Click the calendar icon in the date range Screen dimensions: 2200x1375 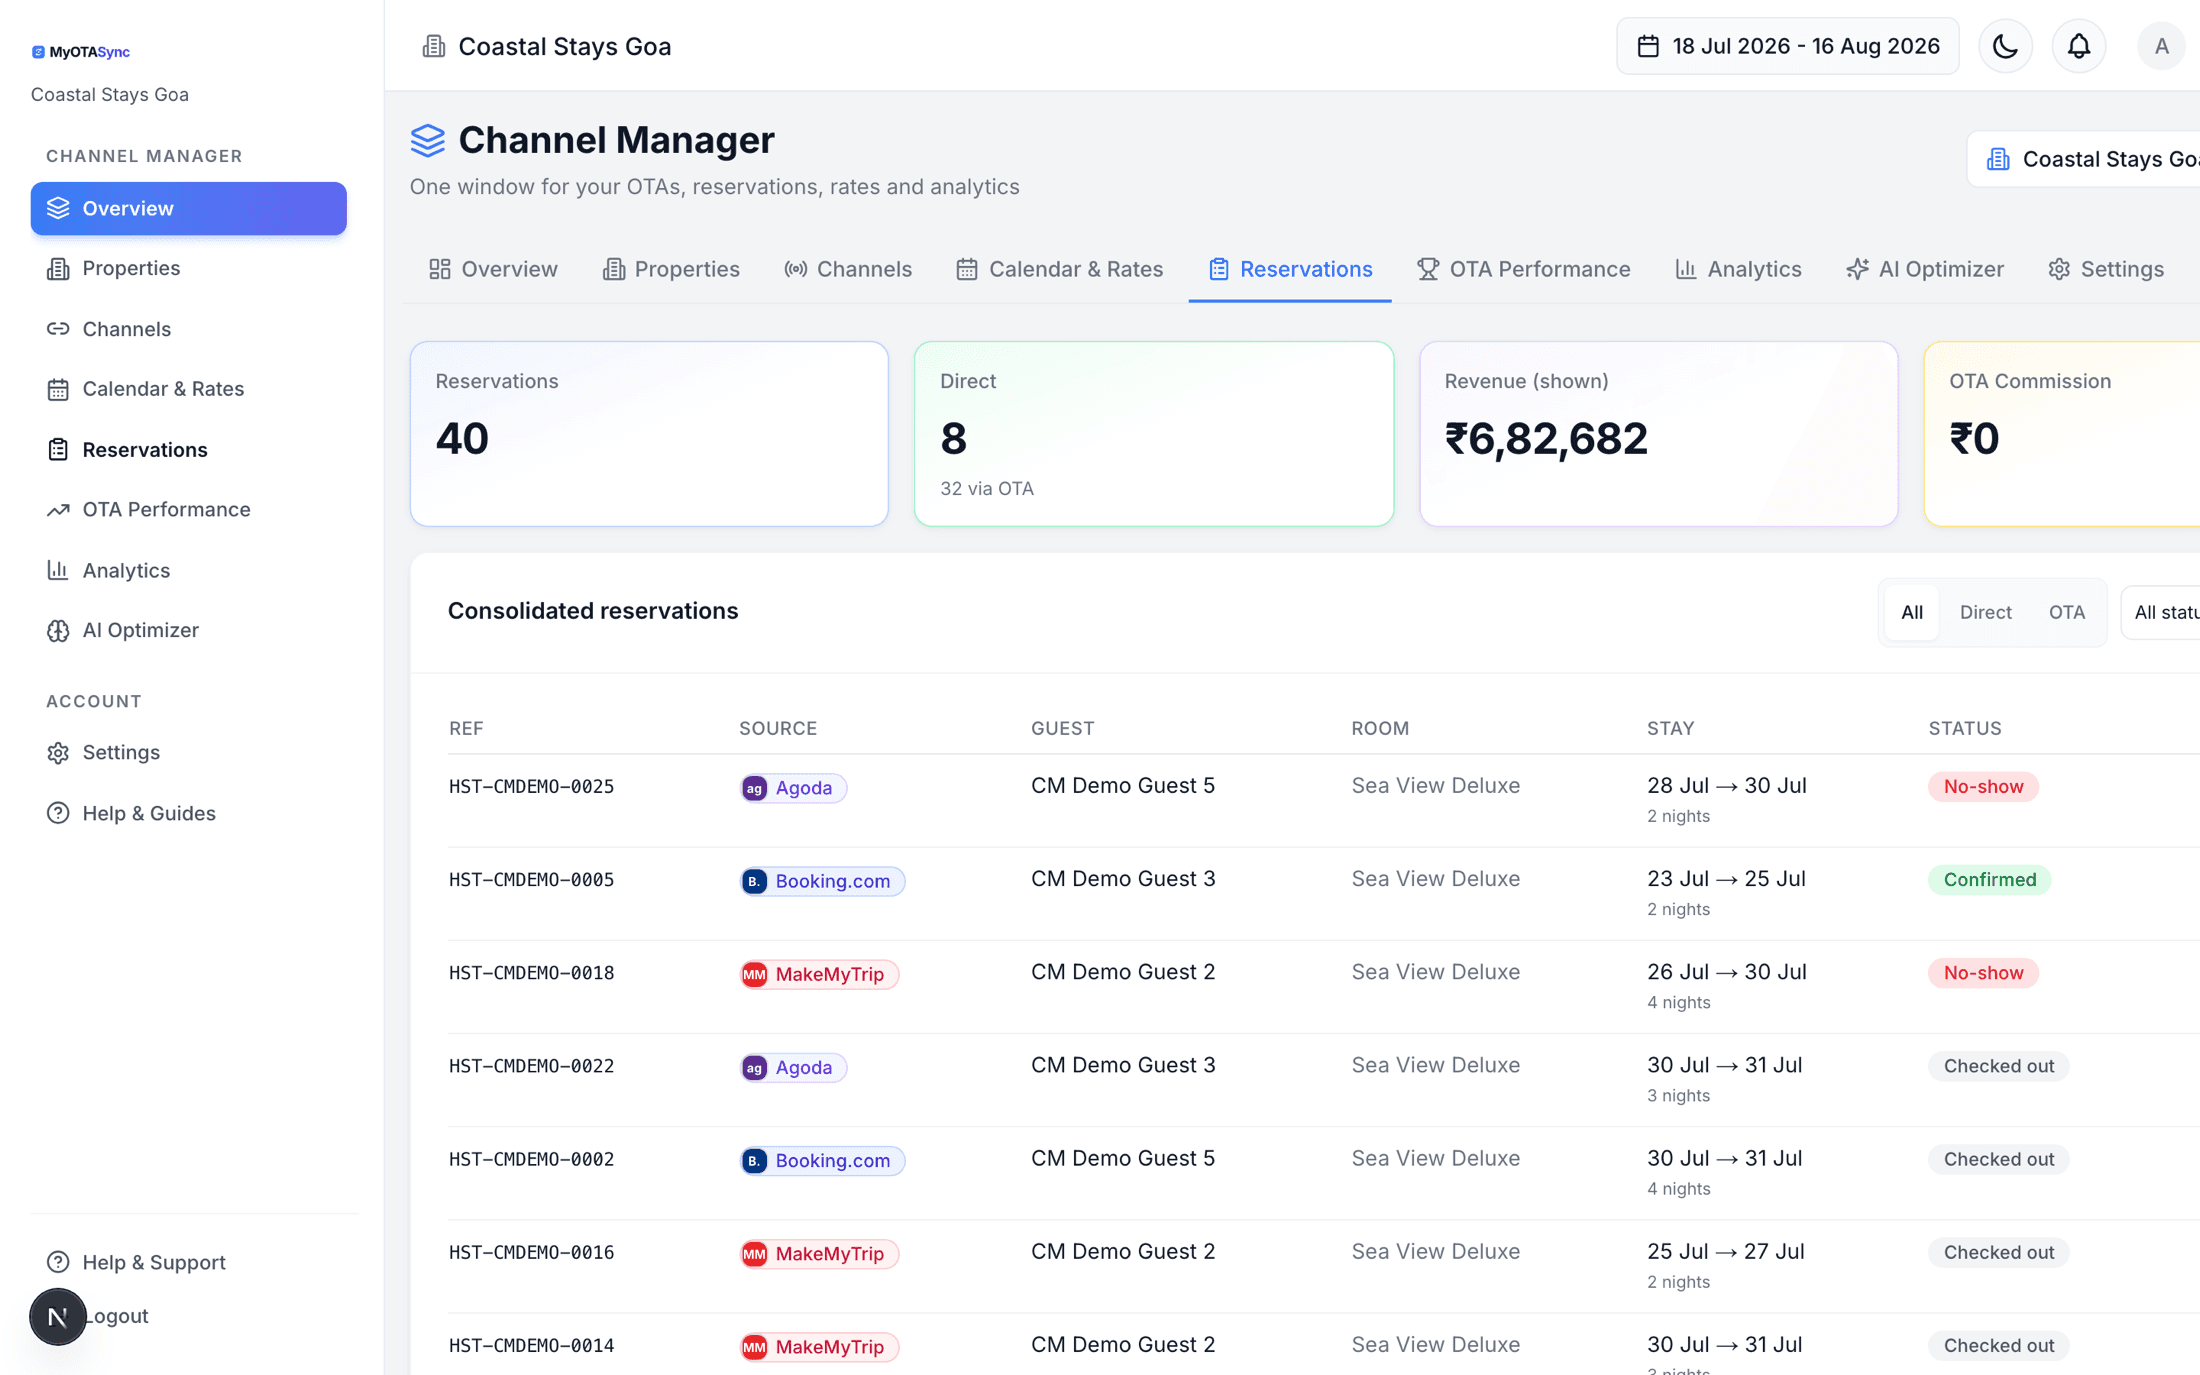click(1648, 46)
